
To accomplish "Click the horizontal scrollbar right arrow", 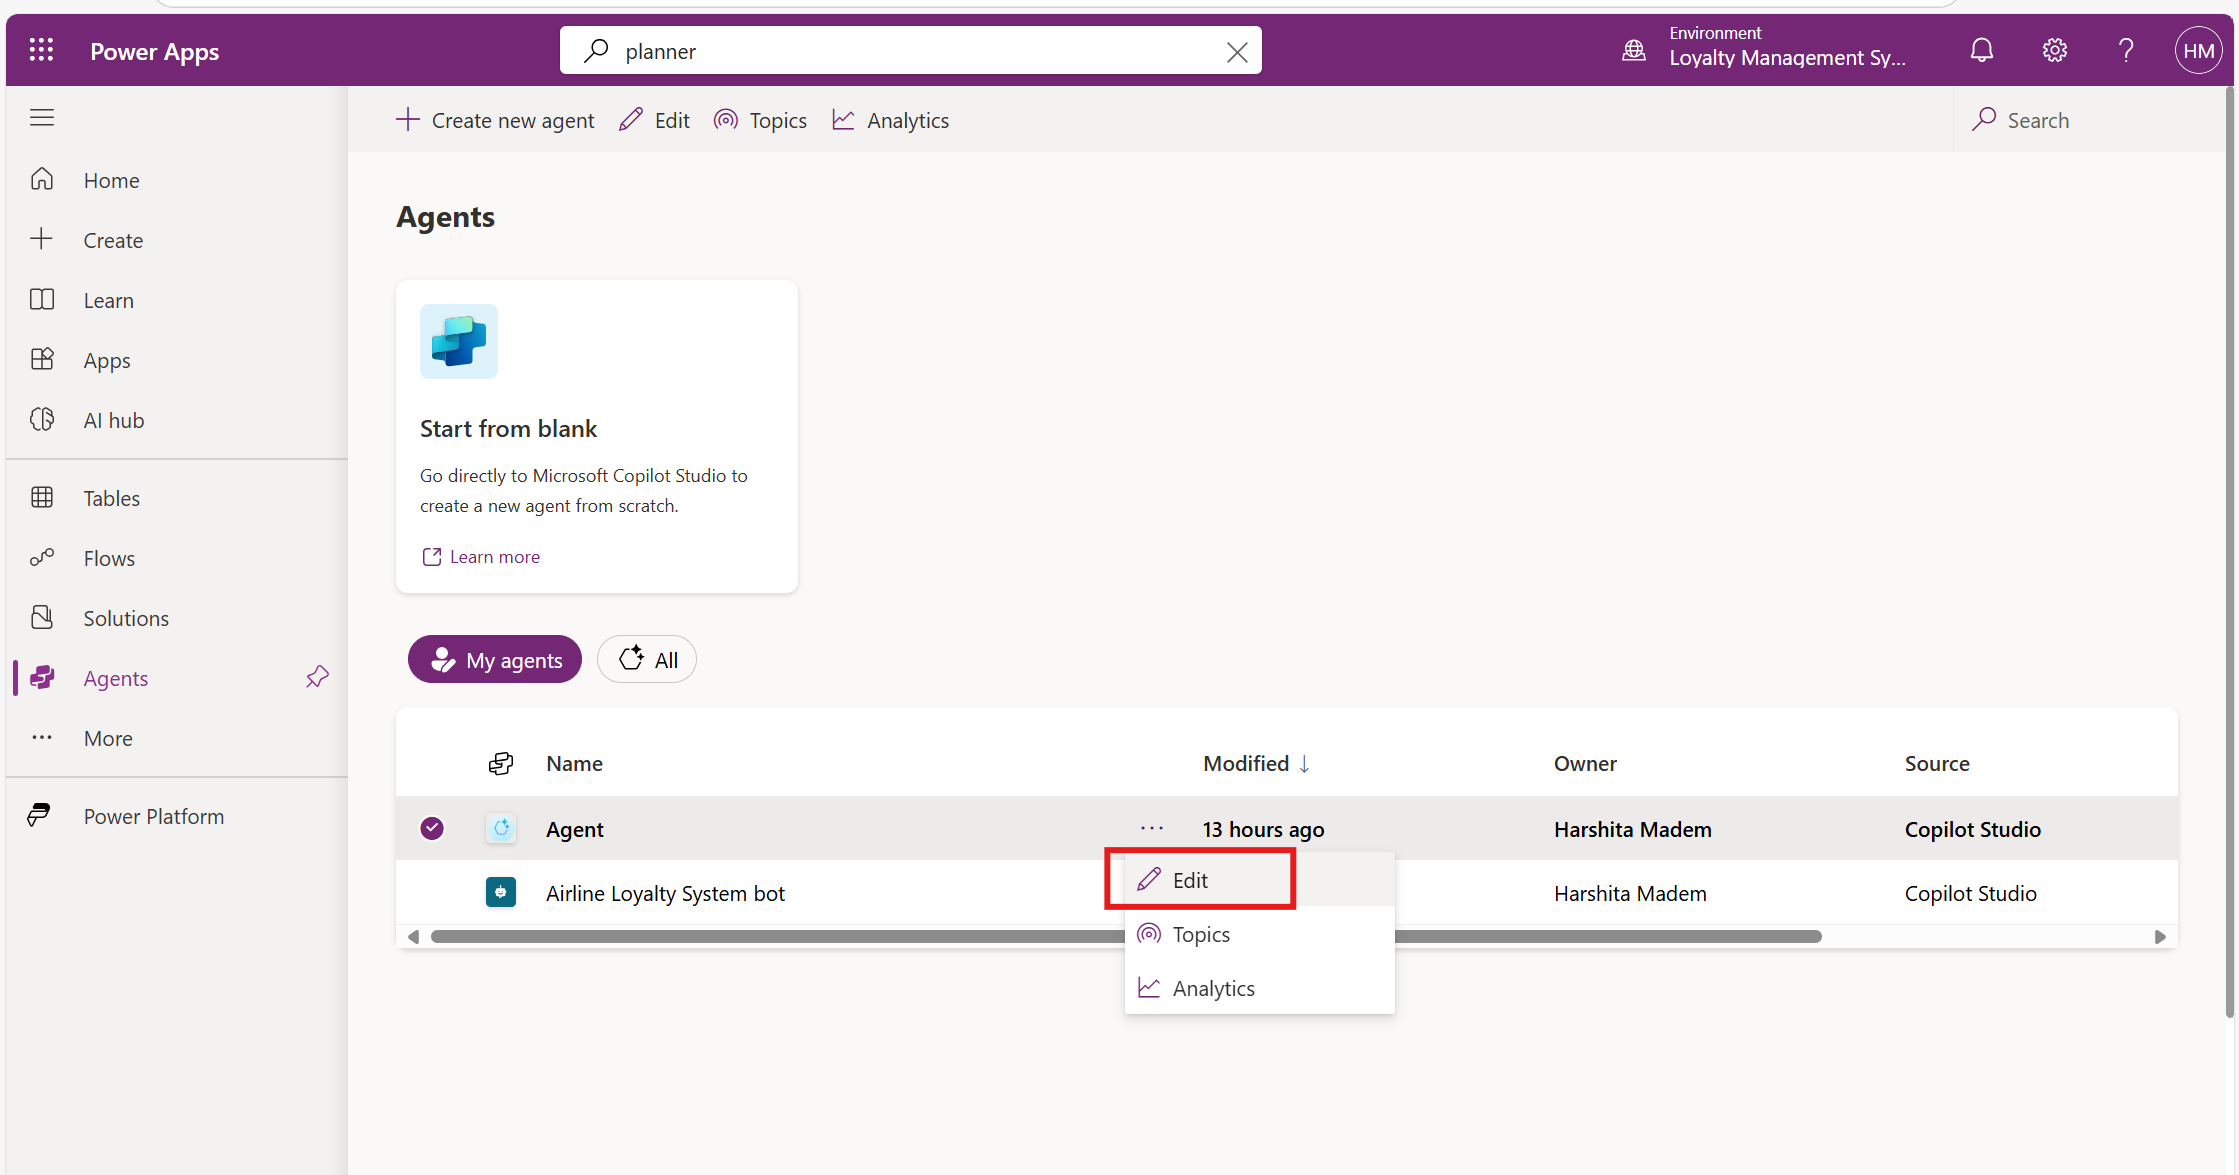I will 2159,937.
